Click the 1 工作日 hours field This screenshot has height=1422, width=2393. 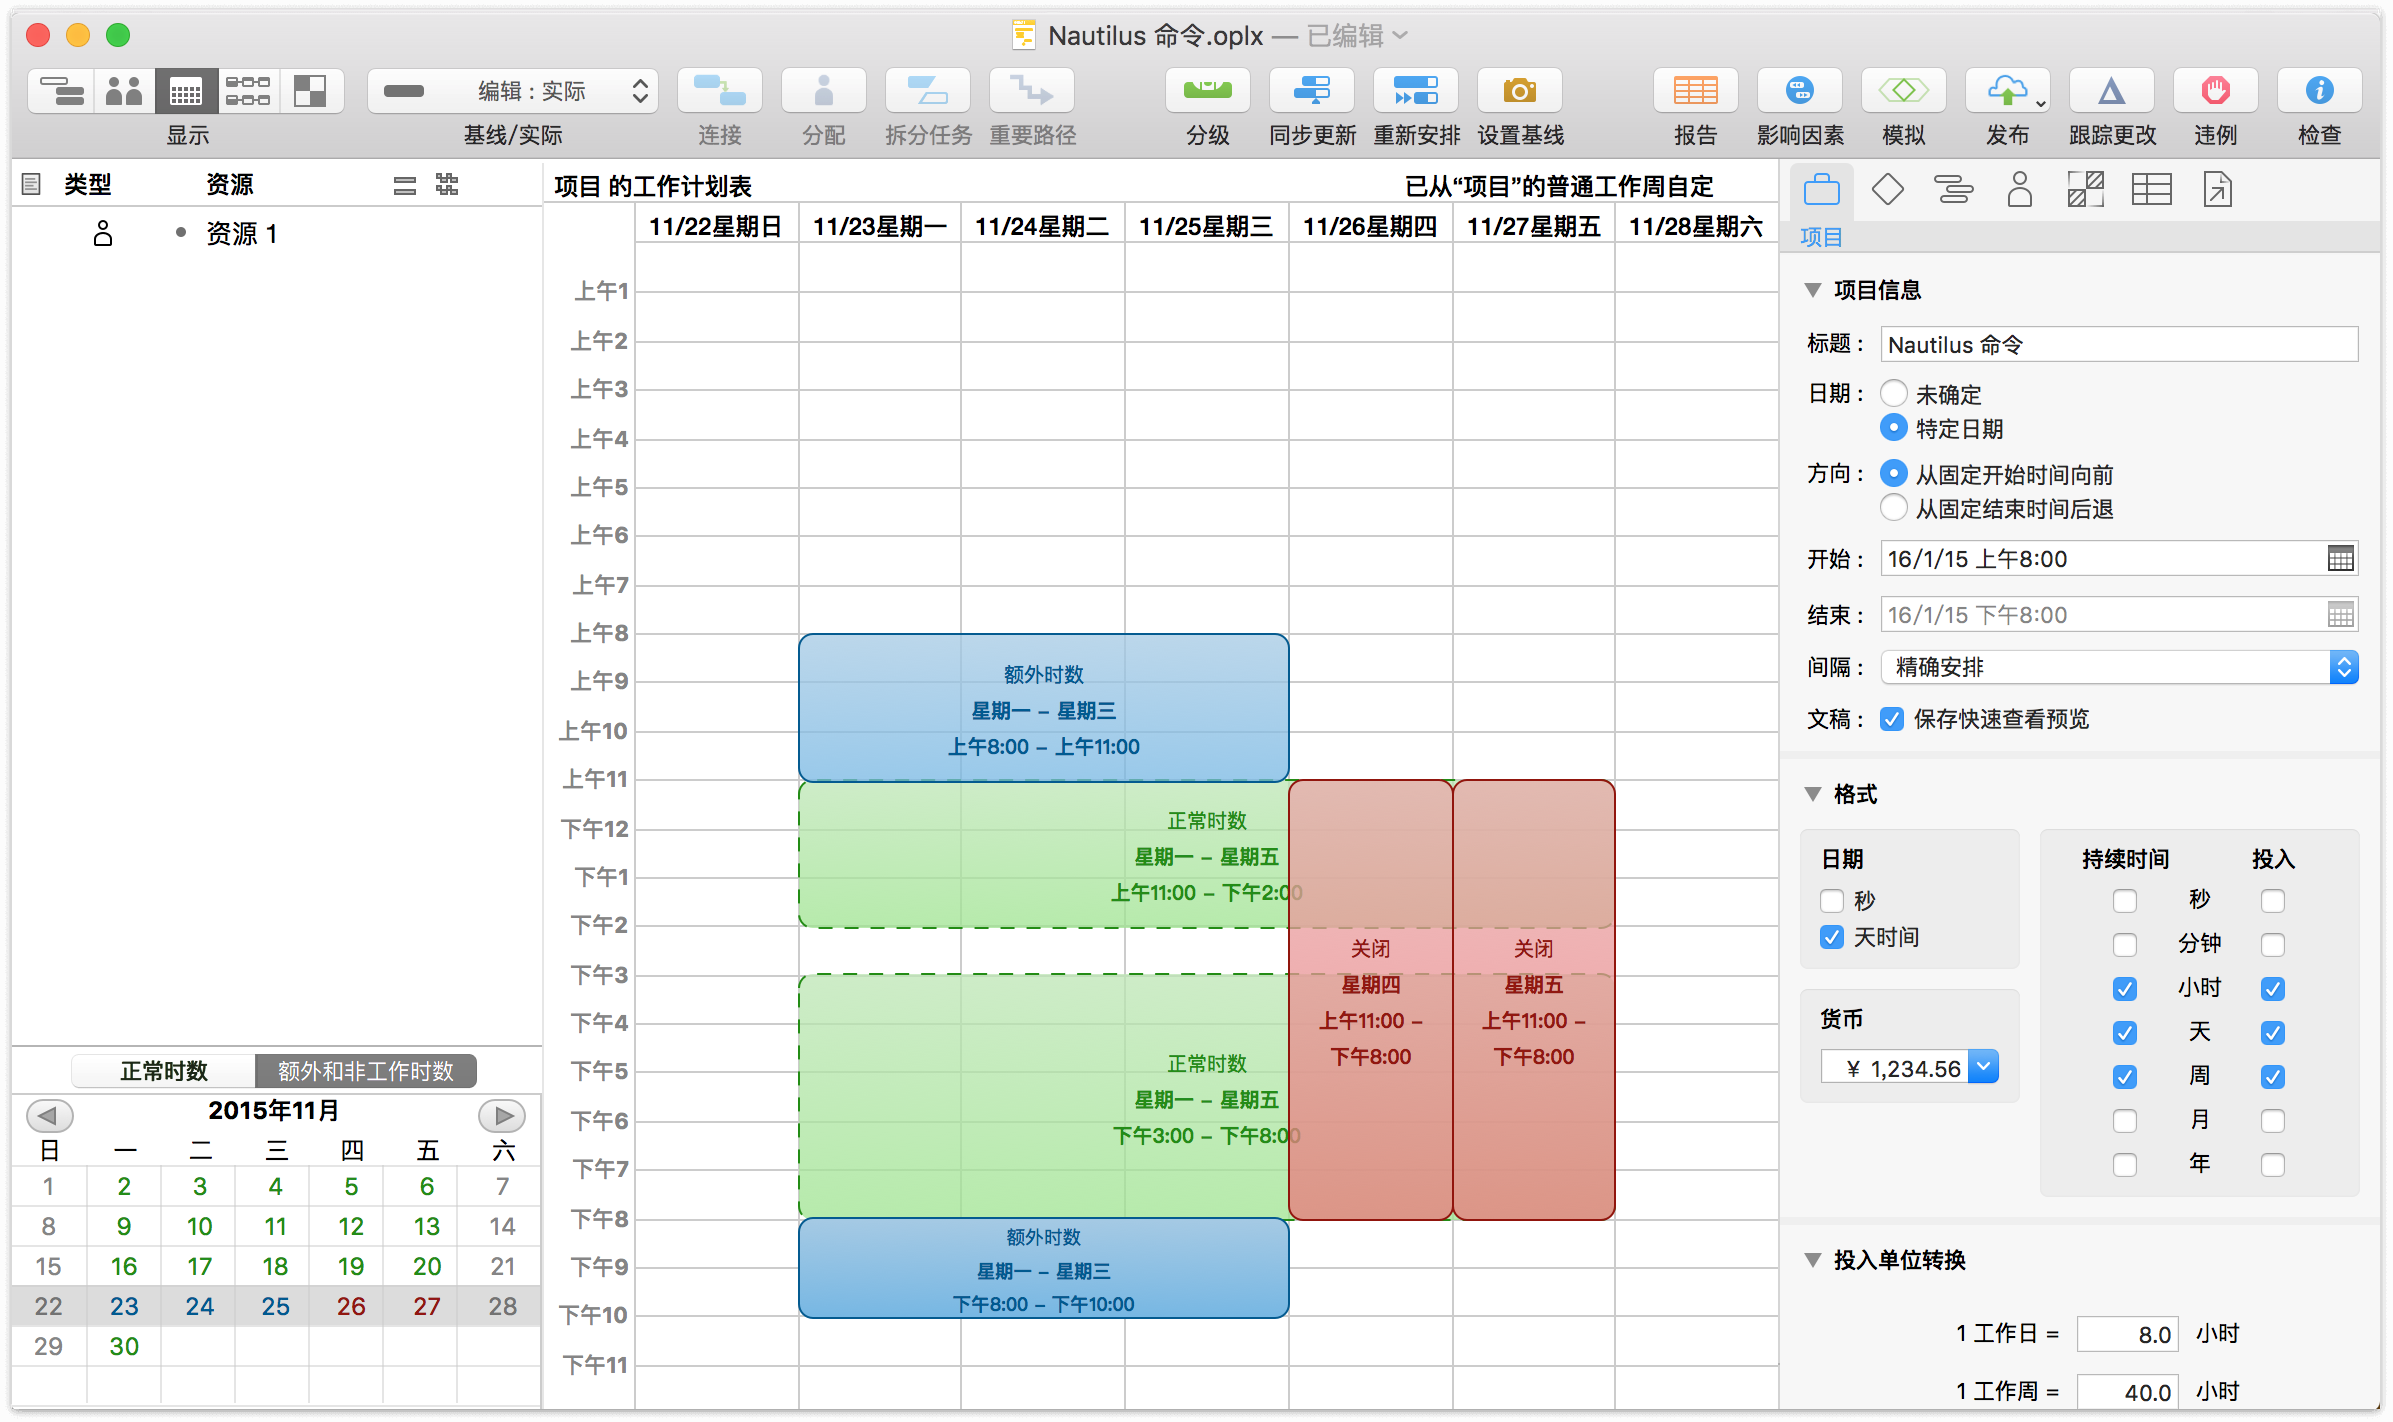[2127, 1334]
